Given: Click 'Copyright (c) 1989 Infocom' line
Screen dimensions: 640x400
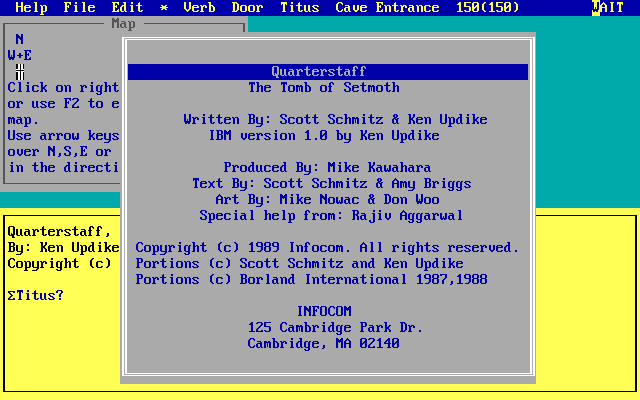Looking at the screenshot, I should click(x=327, y=247).
